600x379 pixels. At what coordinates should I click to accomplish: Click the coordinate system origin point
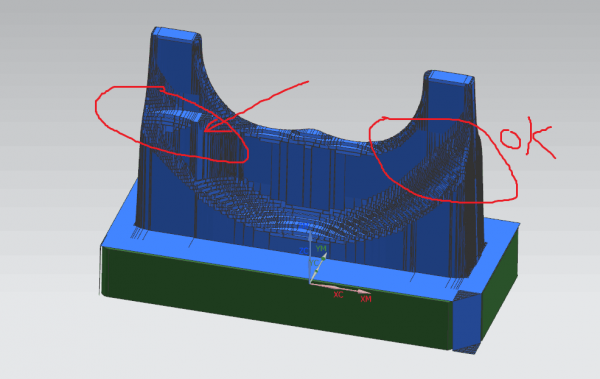[x=310, y=283]
